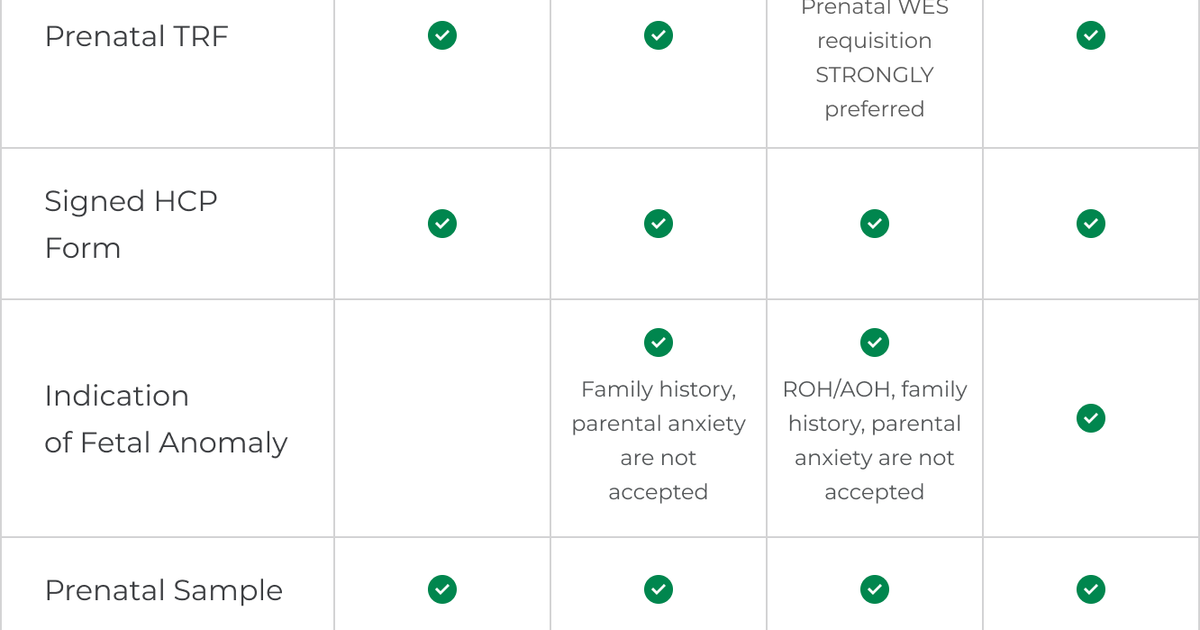
Task: Click the last check mark in Signed HCP Form row
Action: click(x=1091, y=223)
